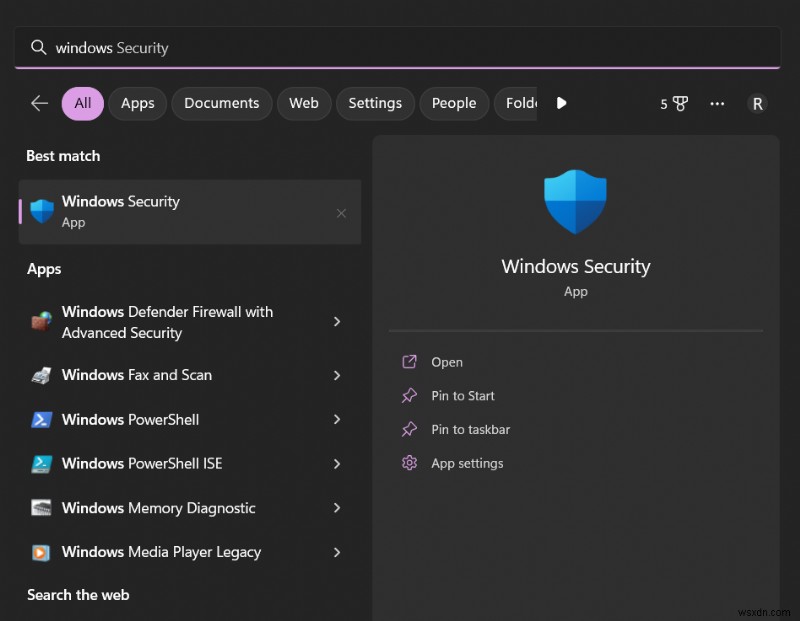Viewport: 800px width, 621px height.
Task: Click the Windows Security shield icon in results
Action: [42, 211]
